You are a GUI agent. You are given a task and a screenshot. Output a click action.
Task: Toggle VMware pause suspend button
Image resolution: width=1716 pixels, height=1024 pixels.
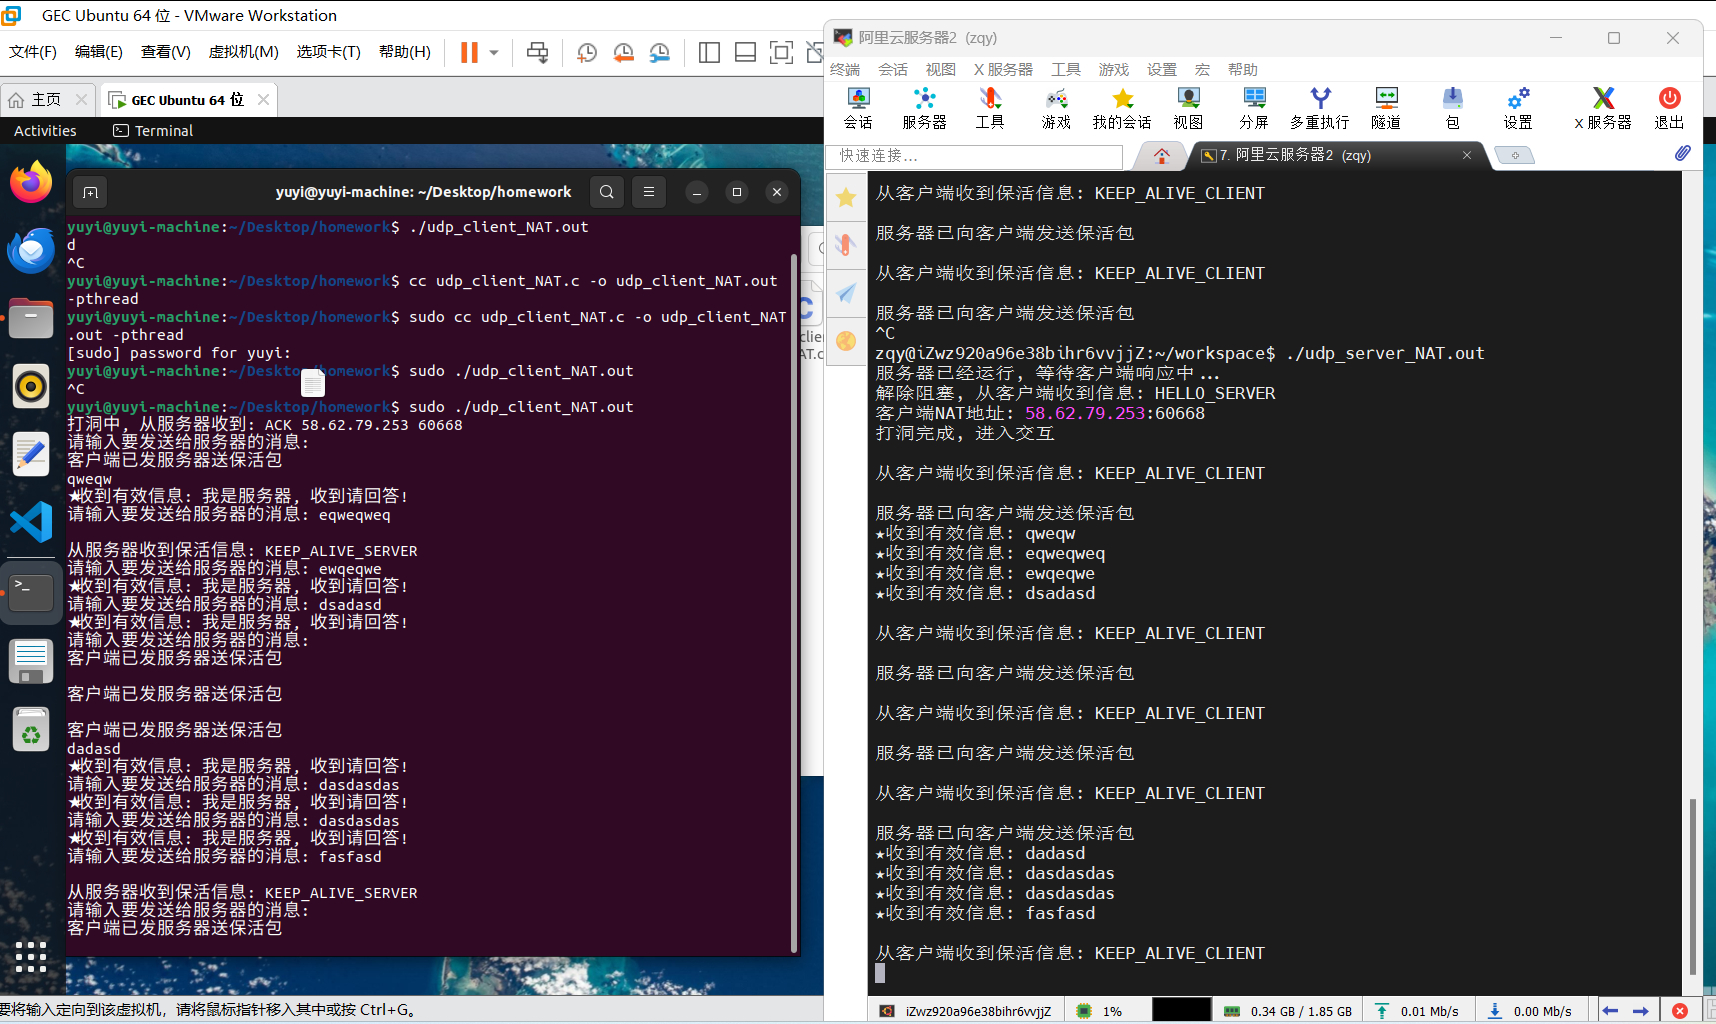(469, 52)
